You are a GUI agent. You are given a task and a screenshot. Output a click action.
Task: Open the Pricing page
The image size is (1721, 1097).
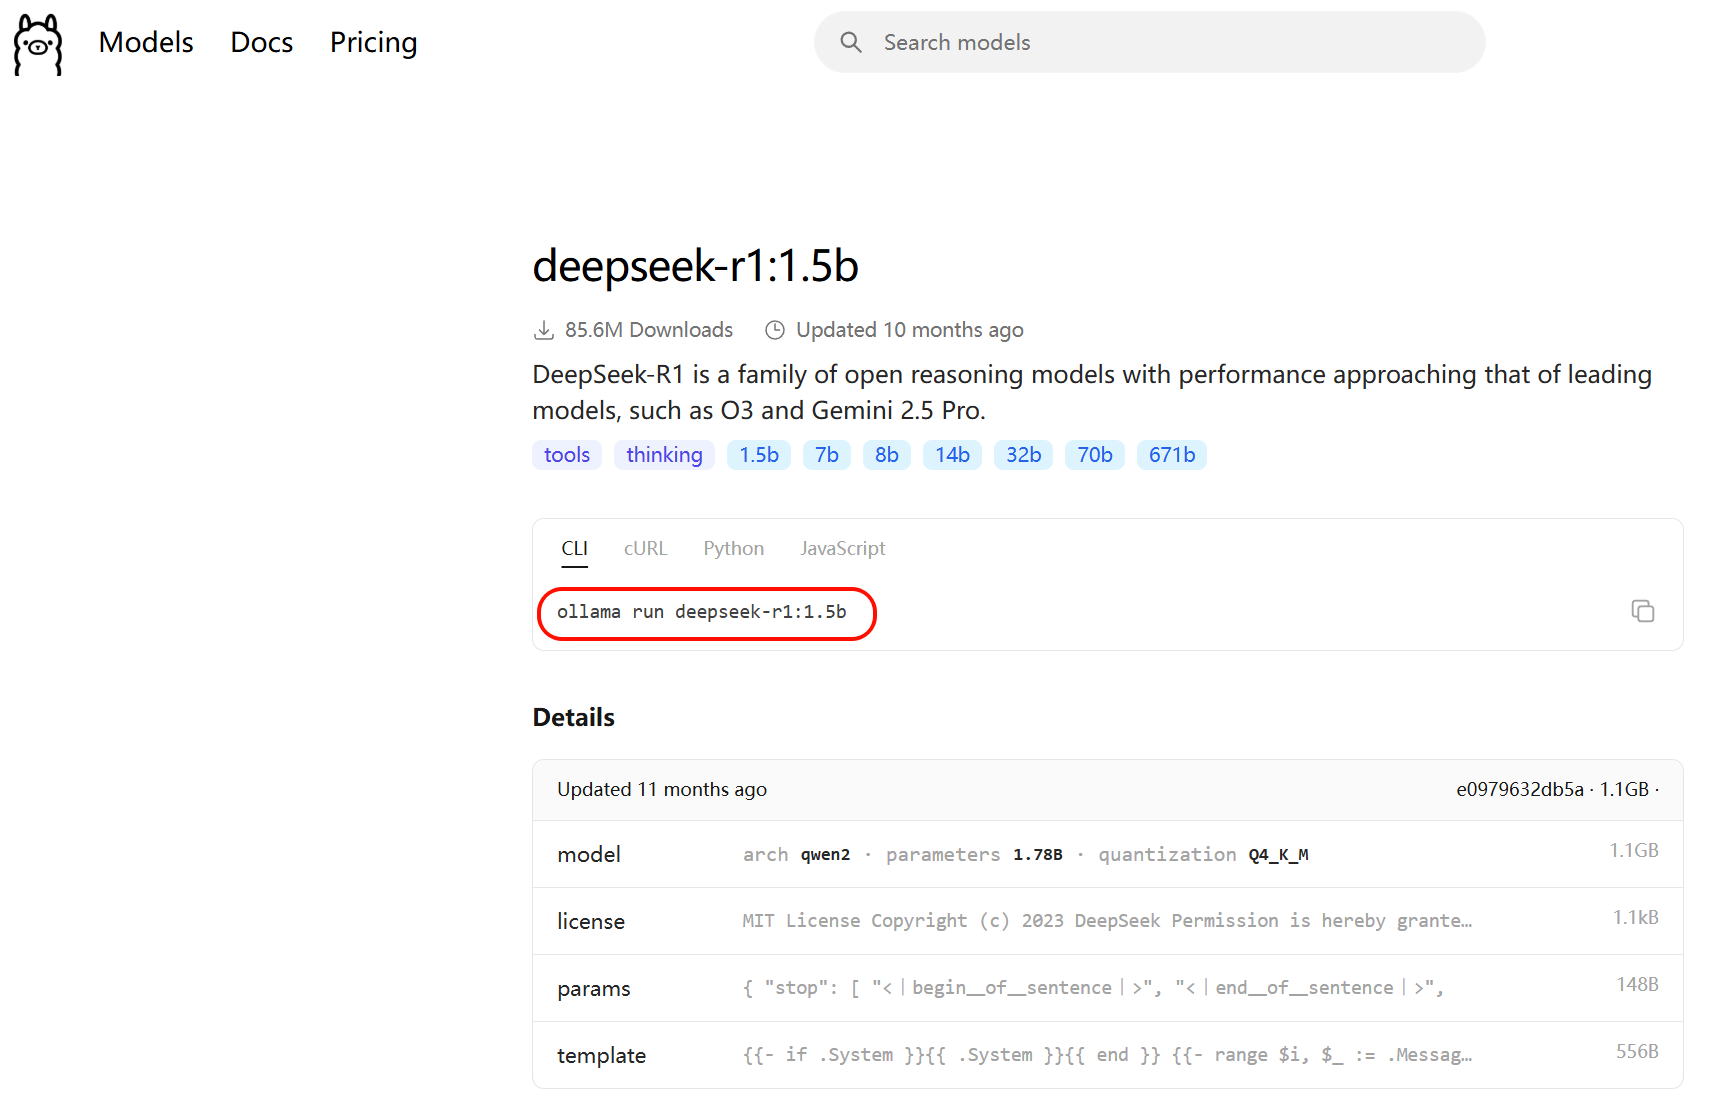click(x=374, y=42)
